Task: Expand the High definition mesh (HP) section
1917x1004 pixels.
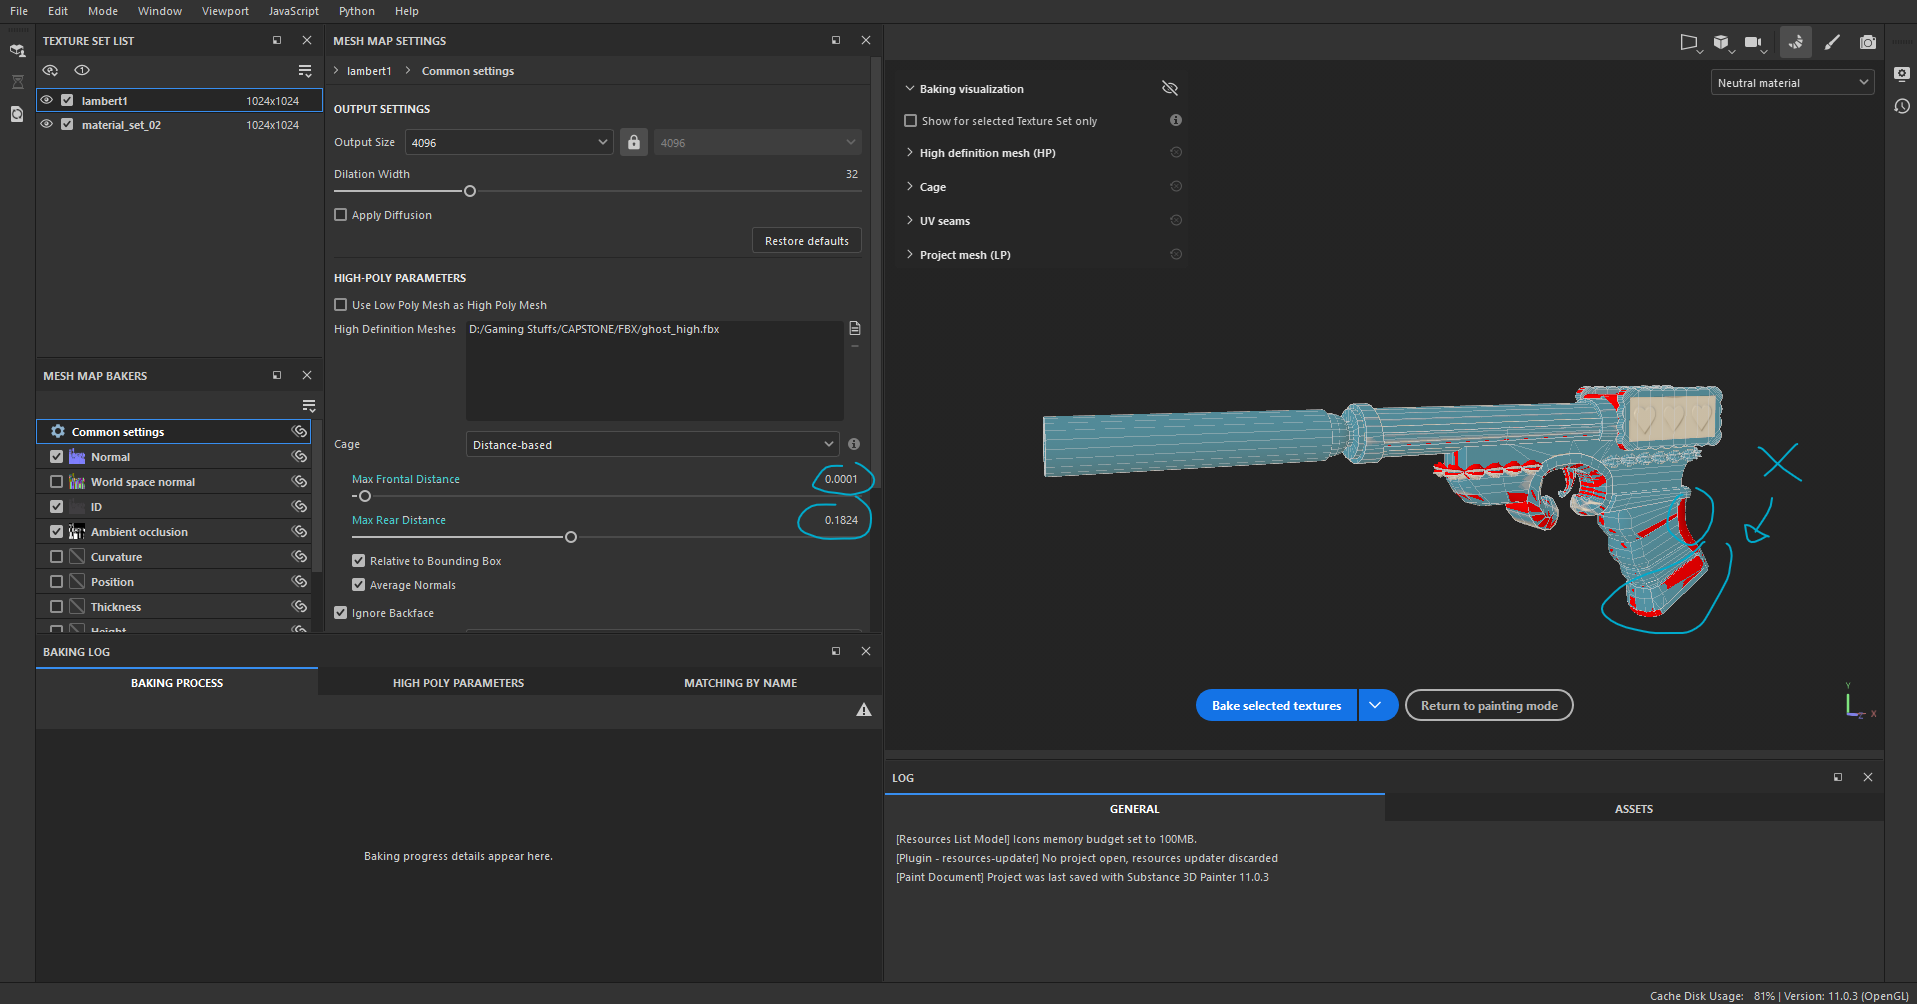Action: tap(909, 153)
